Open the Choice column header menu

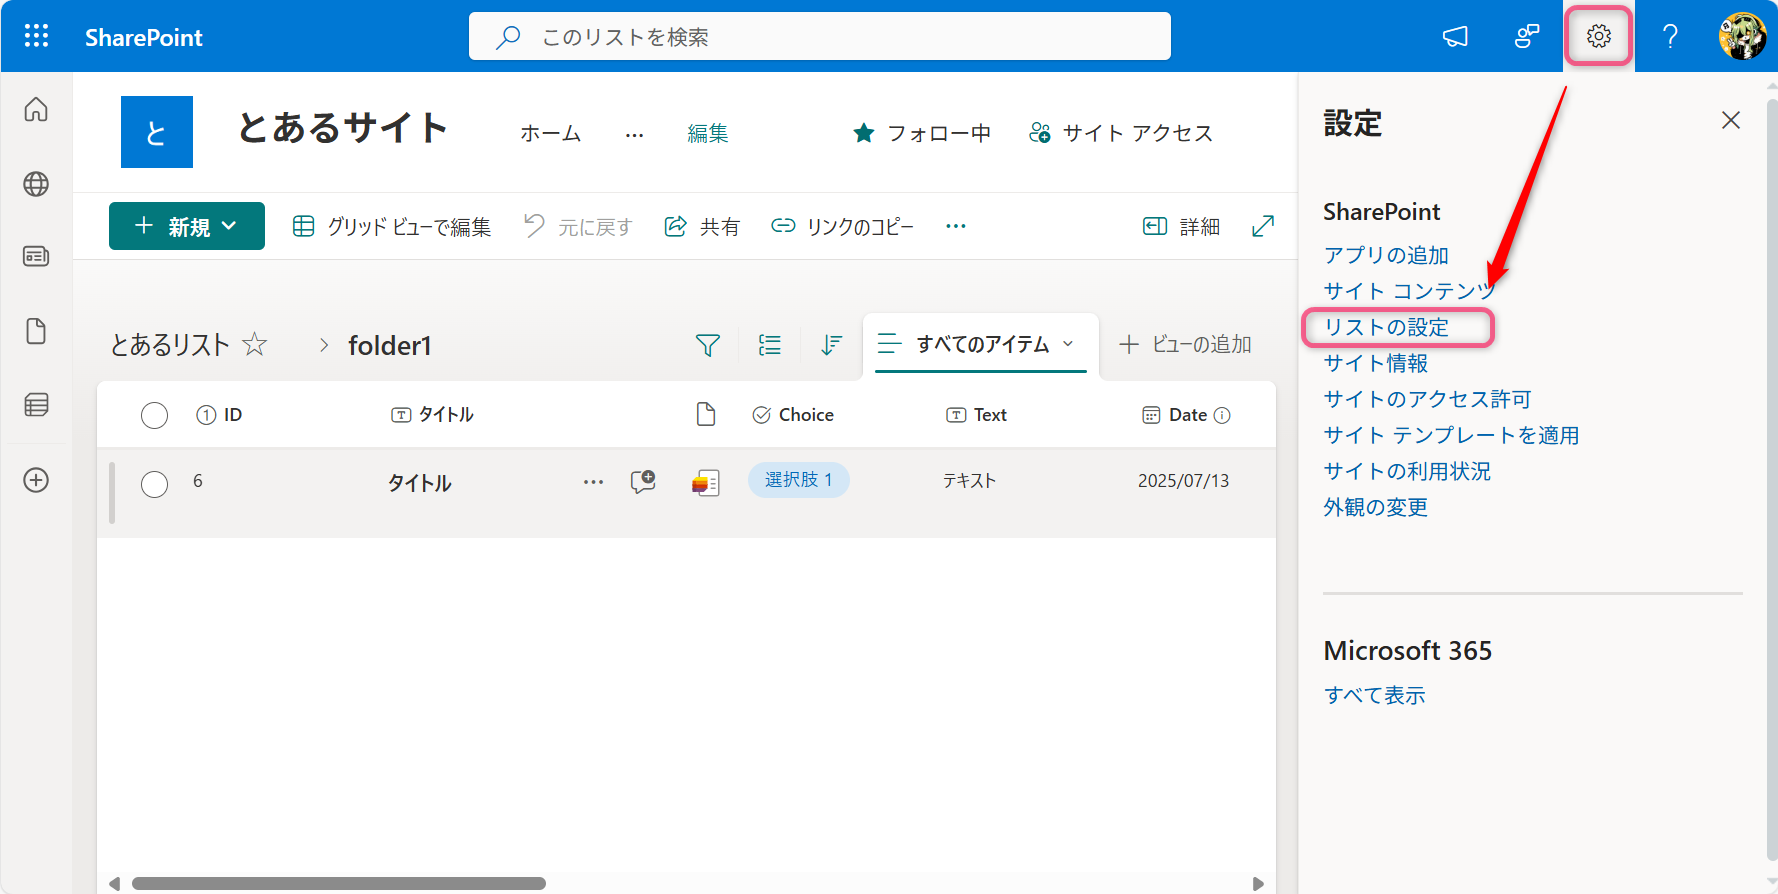pyautogui.click(x=793, y=415)
